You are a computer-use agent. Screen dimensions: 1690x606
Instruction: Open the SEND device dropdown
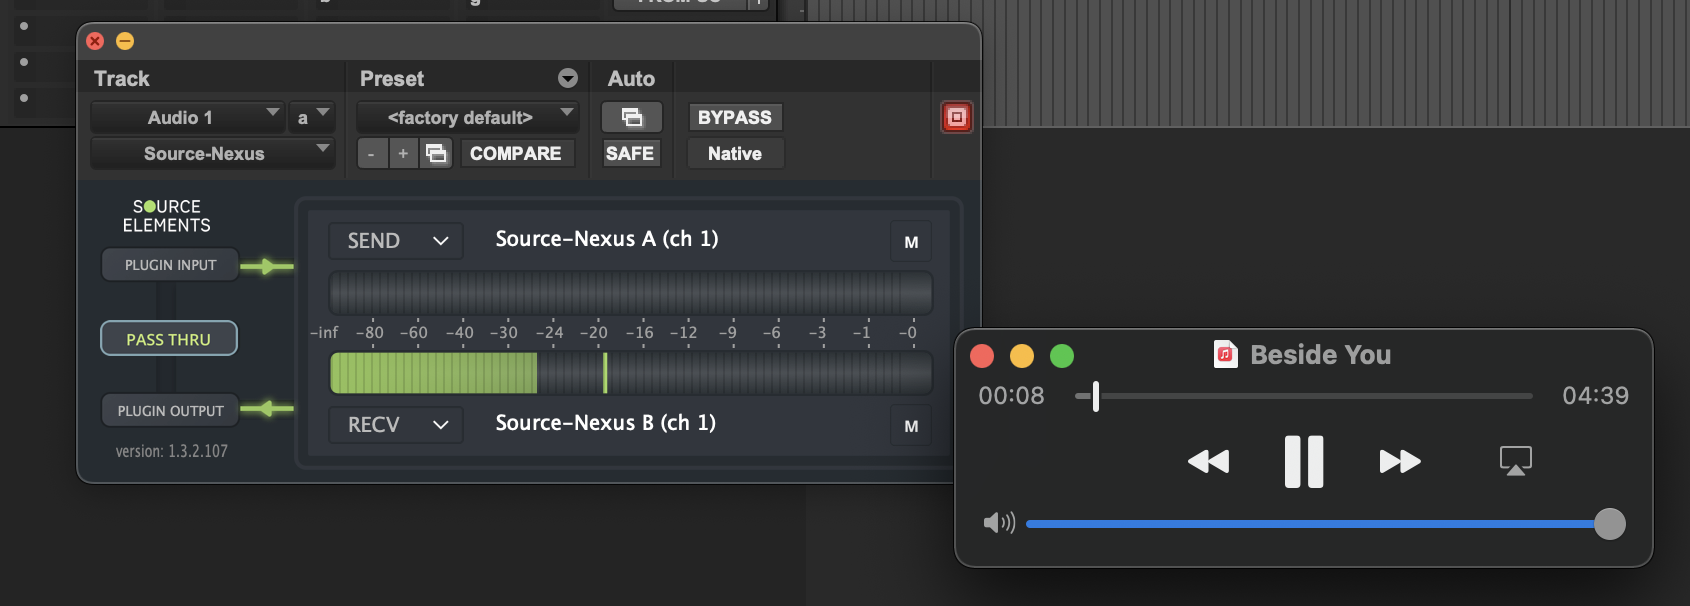(x=396, y=241)
